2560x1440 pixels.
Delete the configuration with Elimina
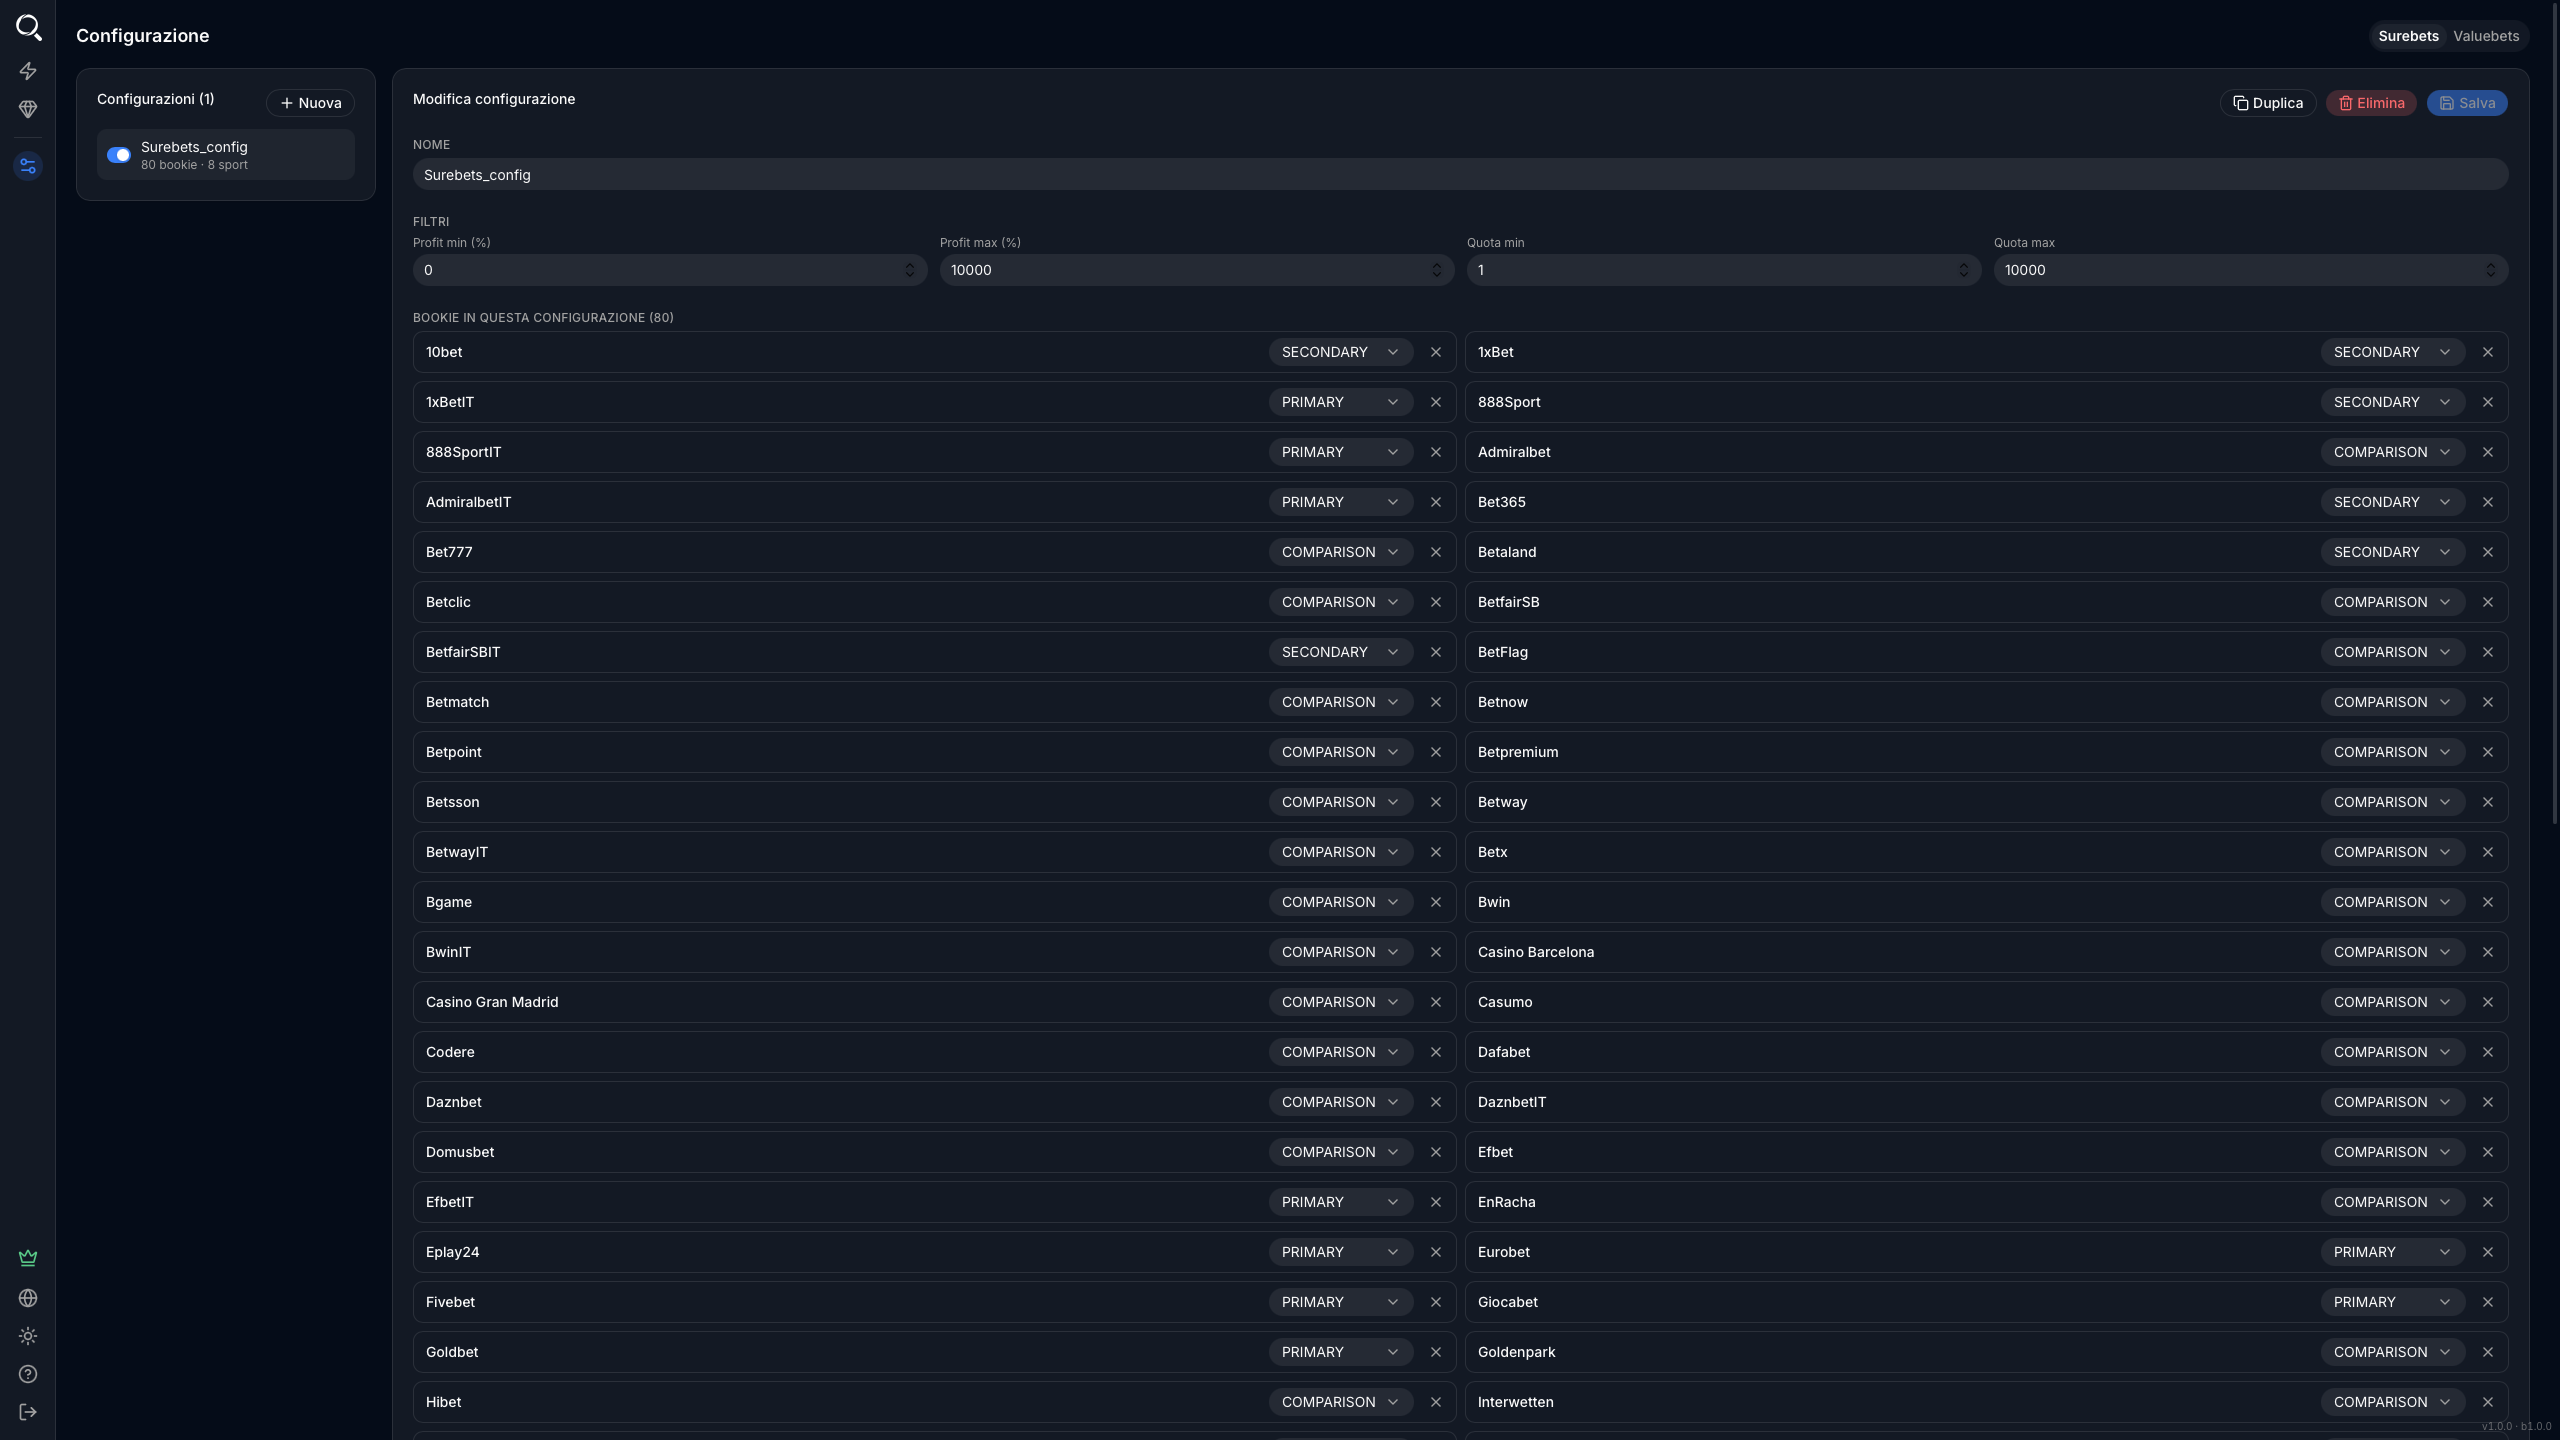2371,103
